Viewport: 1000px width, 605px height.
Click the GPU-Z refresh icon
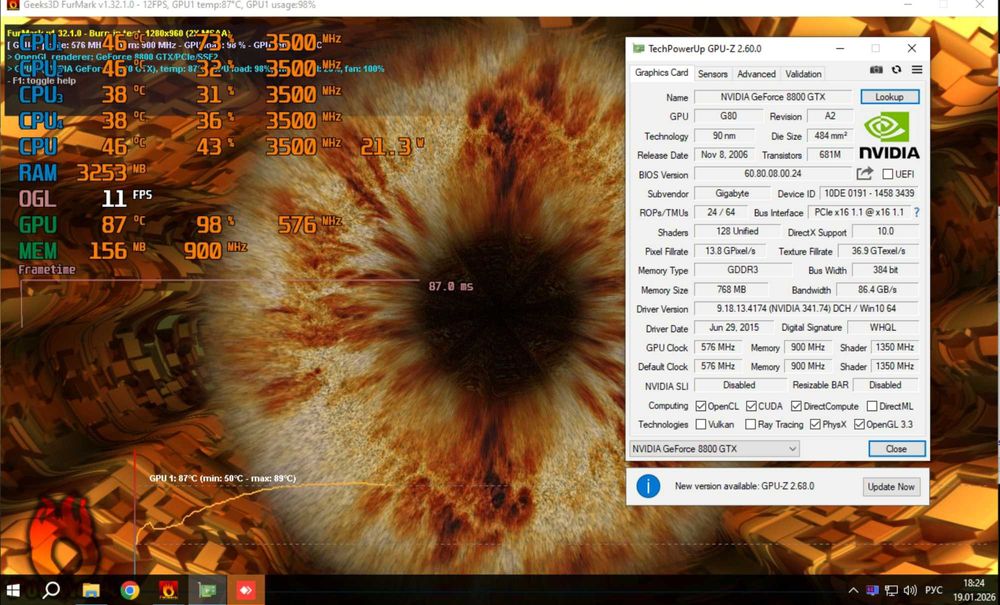coord(896,69)
